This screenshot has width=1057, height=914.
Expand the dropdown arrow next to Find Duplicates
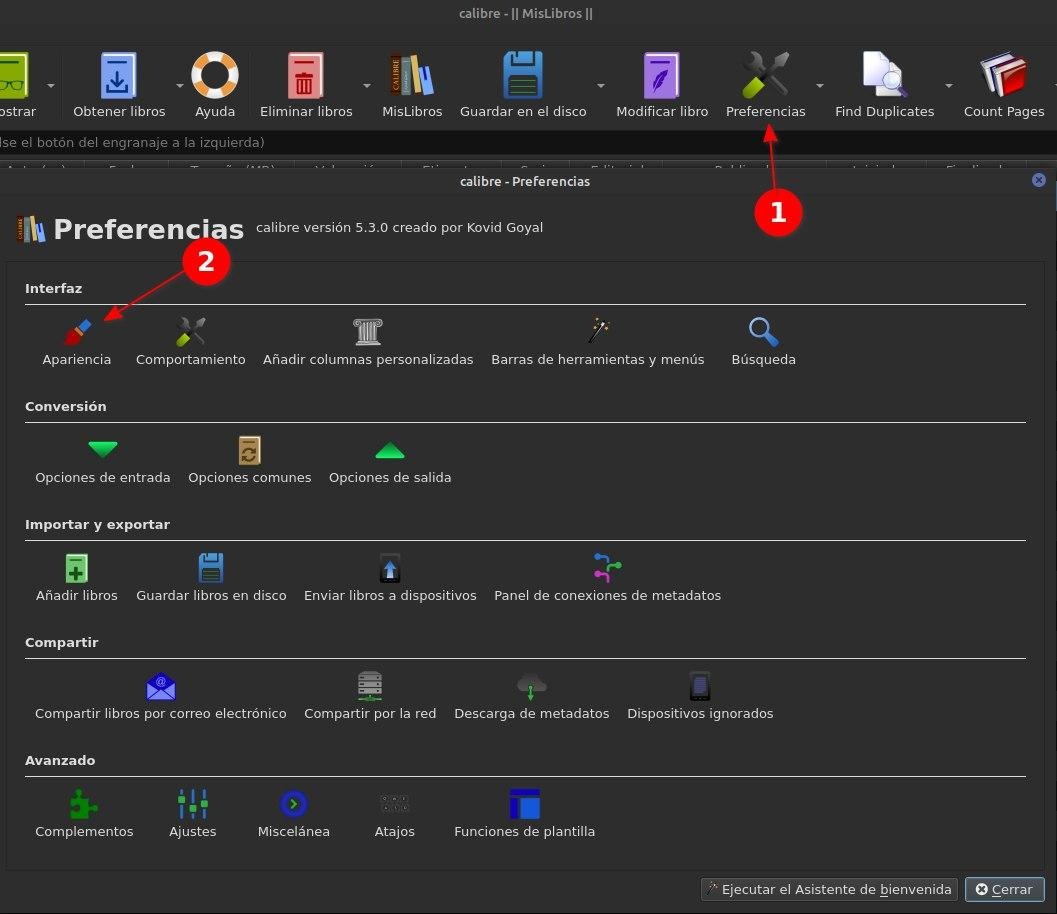[948, 86]
